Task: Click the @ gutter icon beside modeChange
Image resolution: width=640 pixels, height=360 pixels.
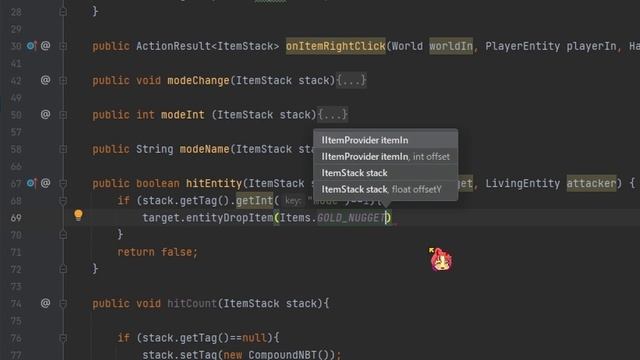Action: (45, 80)
